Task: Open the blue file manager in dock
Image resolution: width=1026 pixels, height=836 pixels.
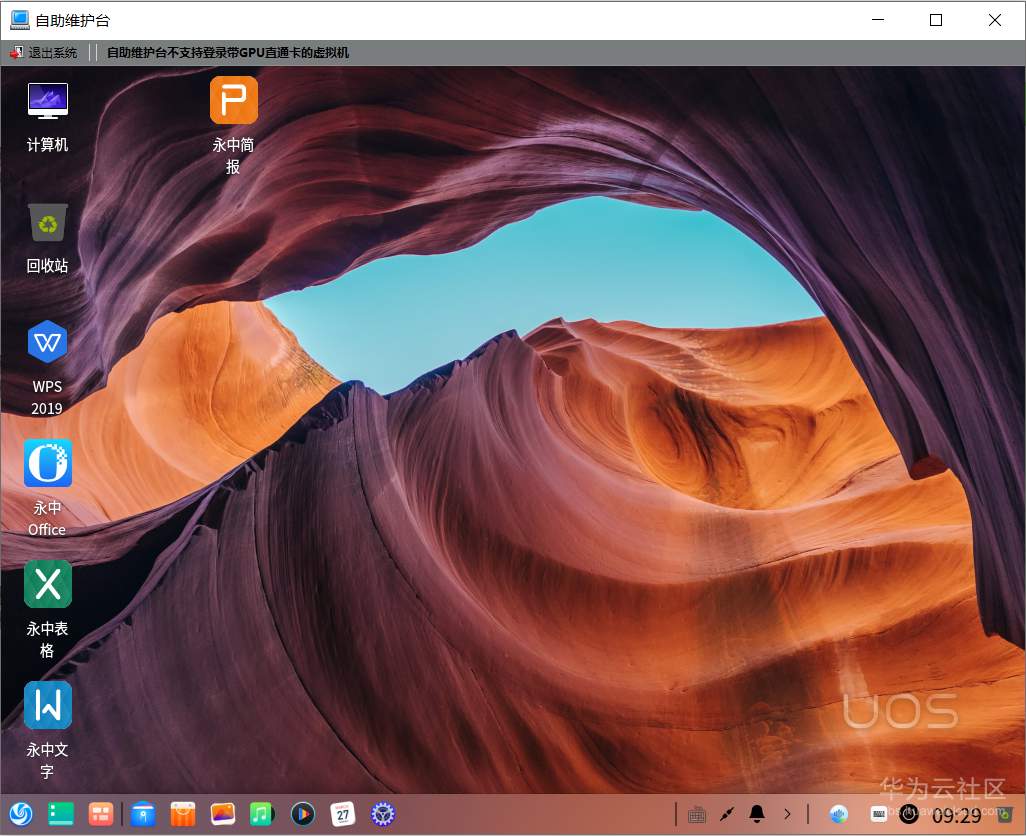Action: point(143,814)
